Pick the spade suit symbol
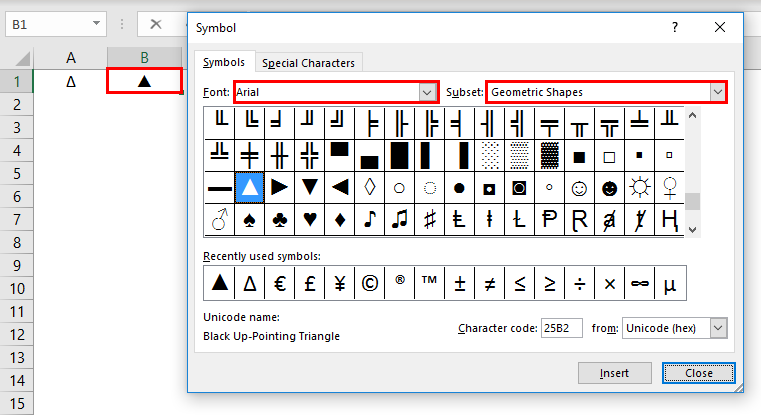Image resolution: width=761 pixels, height=415 pixels. click(x=250, y=218)
